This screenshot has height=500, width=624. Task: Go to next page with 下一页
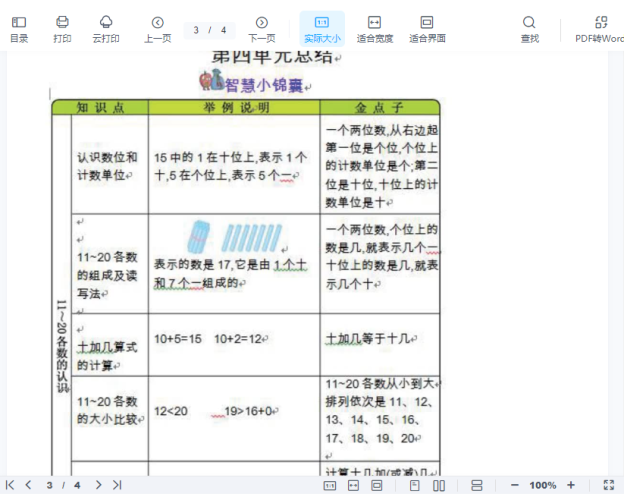click(x=261, y=29)
